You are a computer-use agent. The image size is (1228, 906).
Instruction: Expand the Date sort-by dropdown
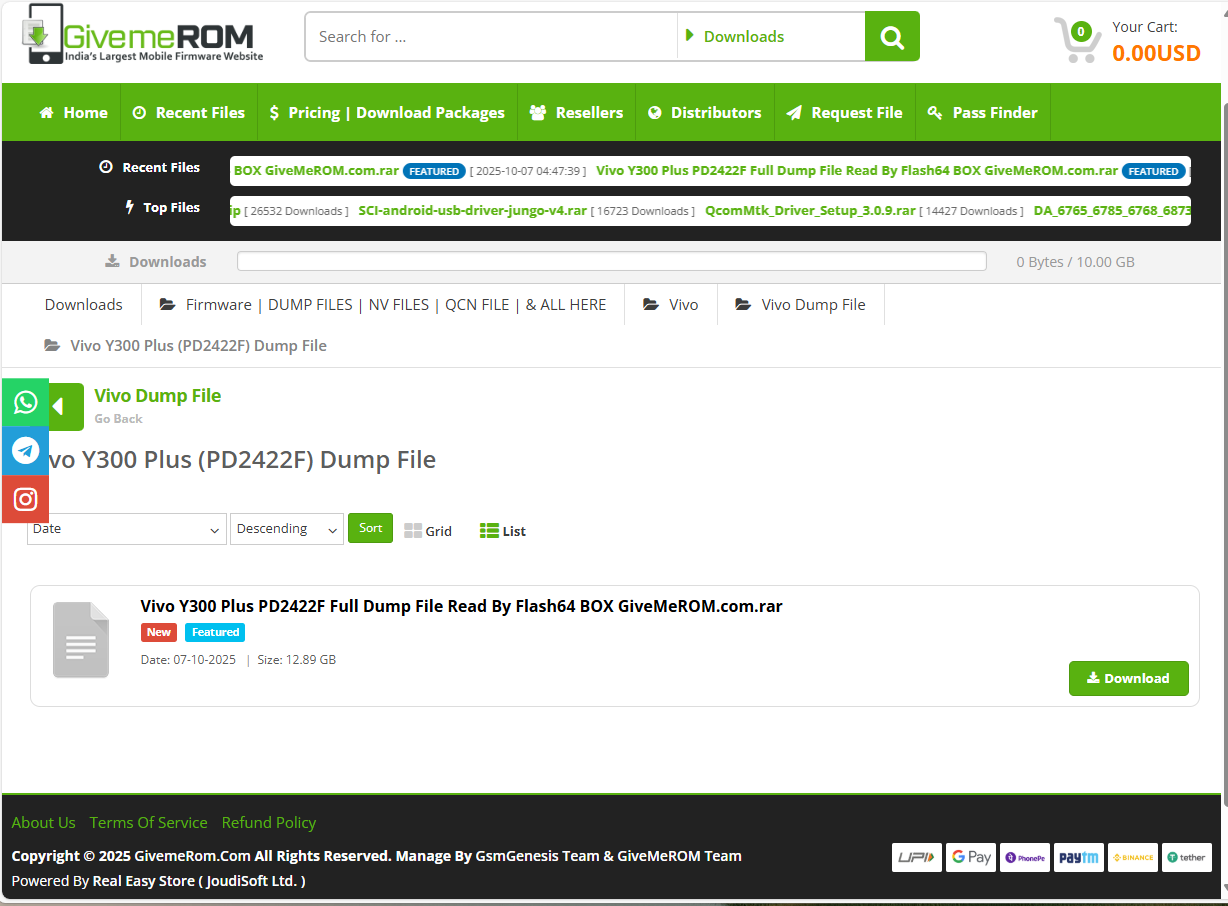click(x=126, y=529)
